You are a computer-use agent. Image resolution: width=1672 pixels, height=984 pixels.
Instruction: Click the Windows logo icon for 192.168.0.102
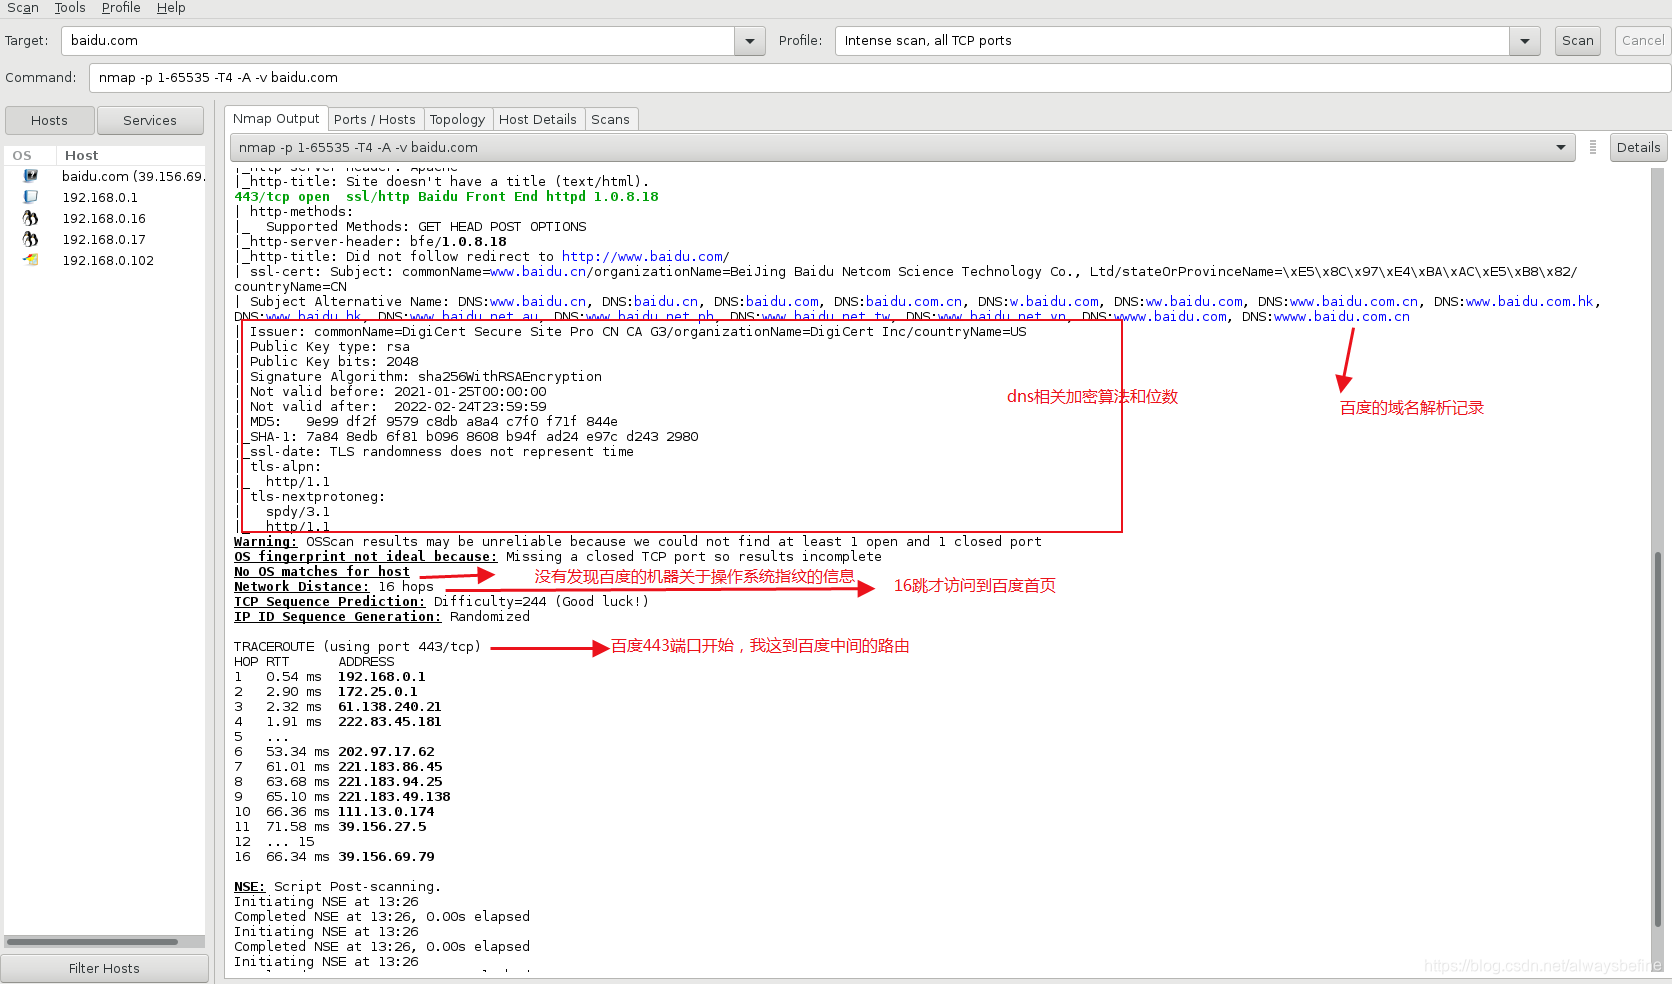pyautogui.click(x=30, y=259)
